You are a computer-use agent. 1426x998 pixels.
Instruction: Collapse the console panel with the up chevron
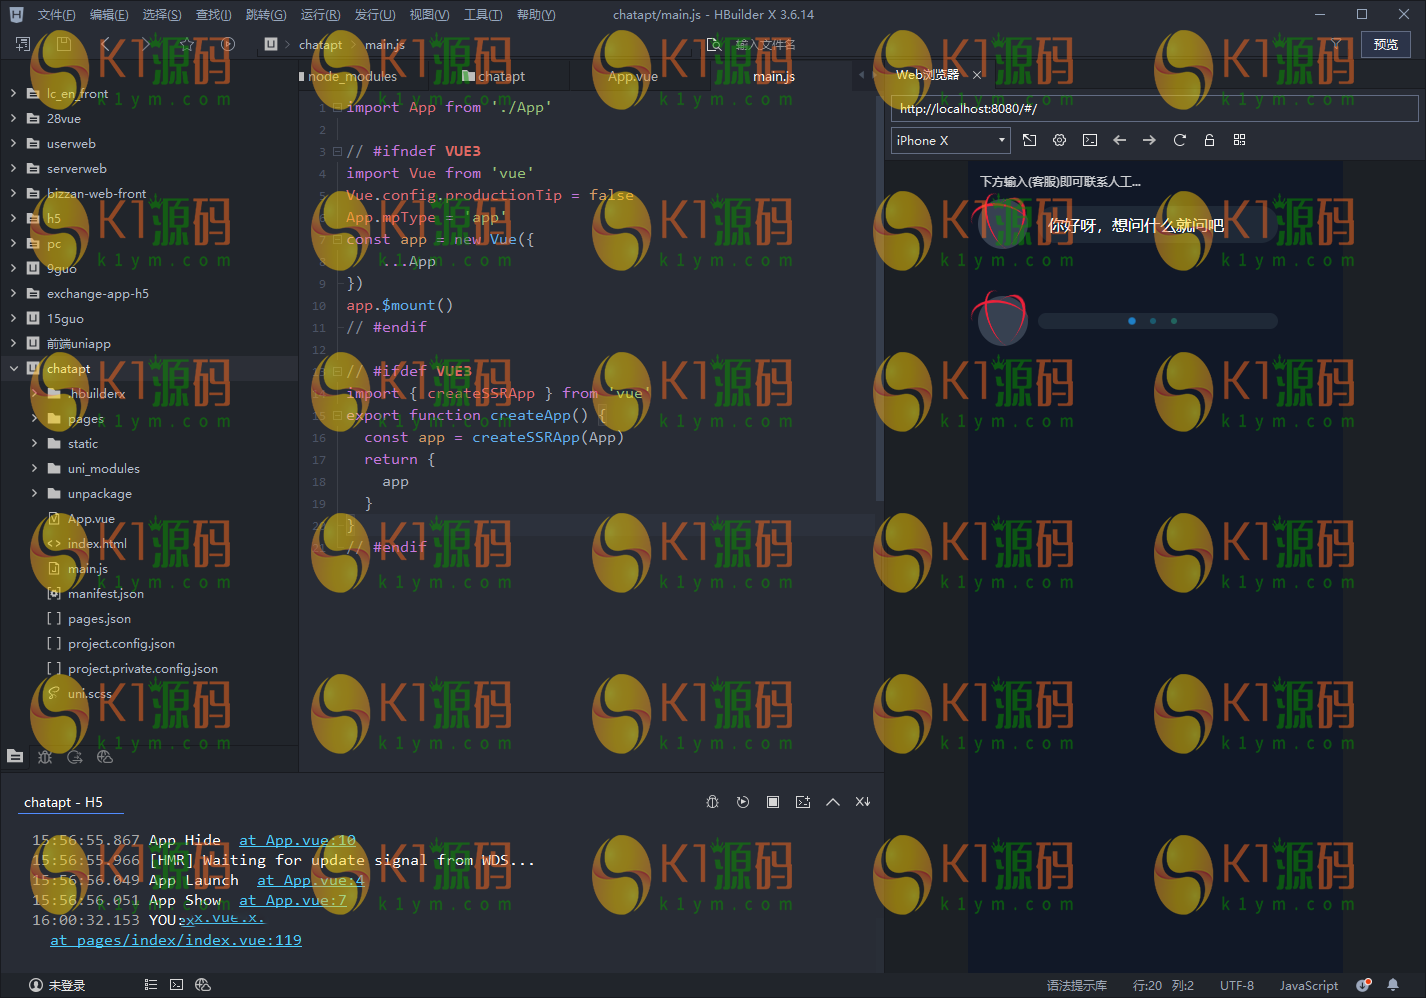point(833,802)
